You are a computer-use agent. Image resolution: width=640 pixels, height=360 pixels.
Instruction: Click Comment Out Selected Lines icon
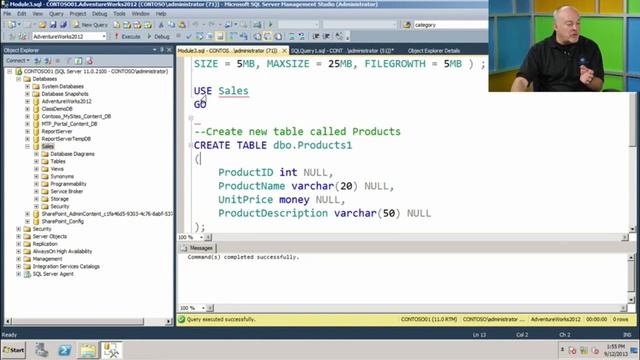(292, 36)
